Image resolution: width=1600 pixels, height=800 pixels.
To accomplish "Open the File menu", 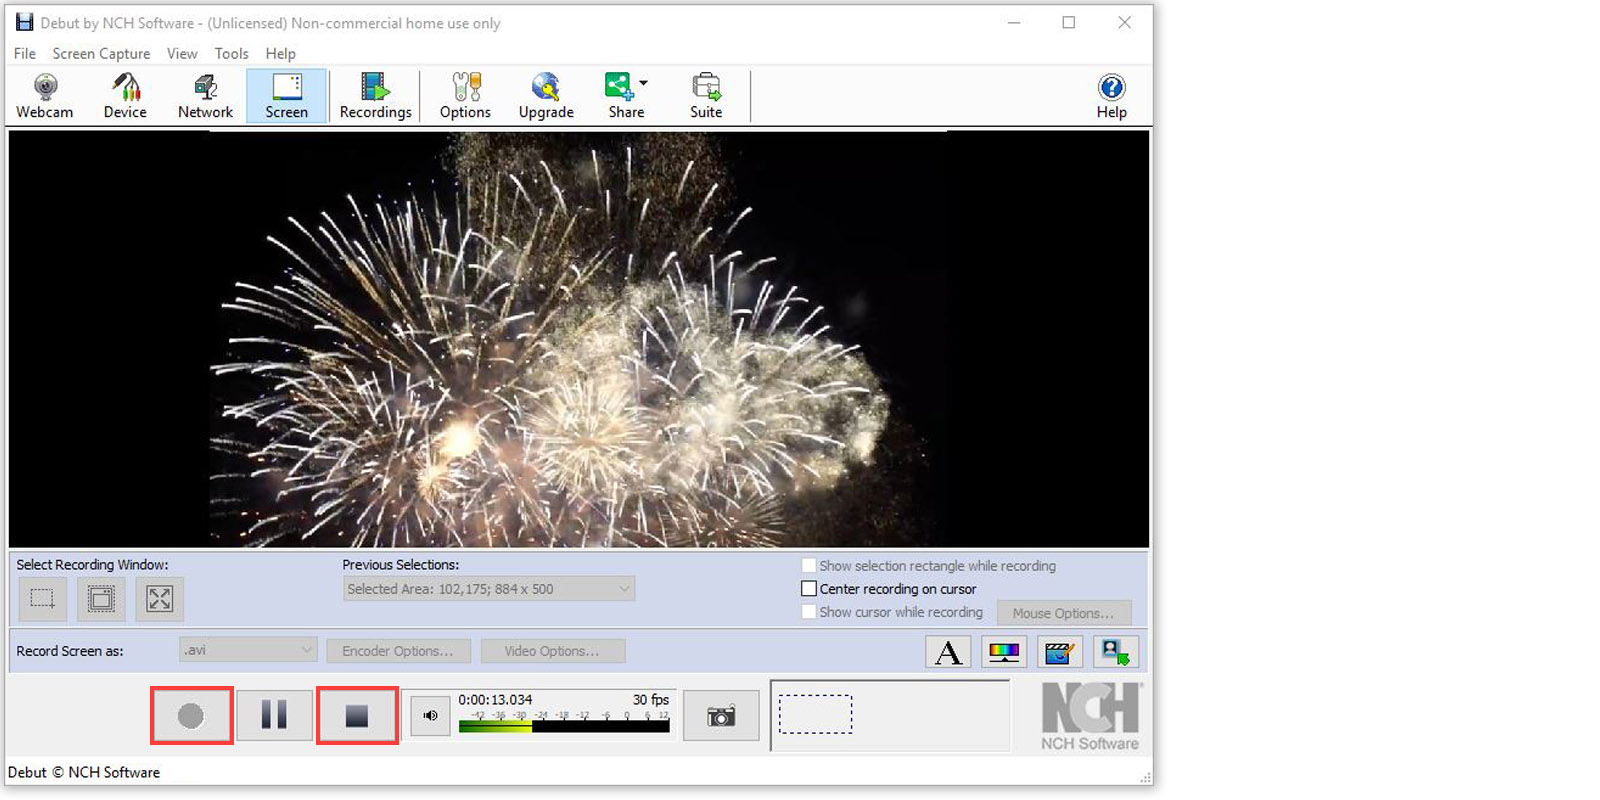I will coord(25,53).
